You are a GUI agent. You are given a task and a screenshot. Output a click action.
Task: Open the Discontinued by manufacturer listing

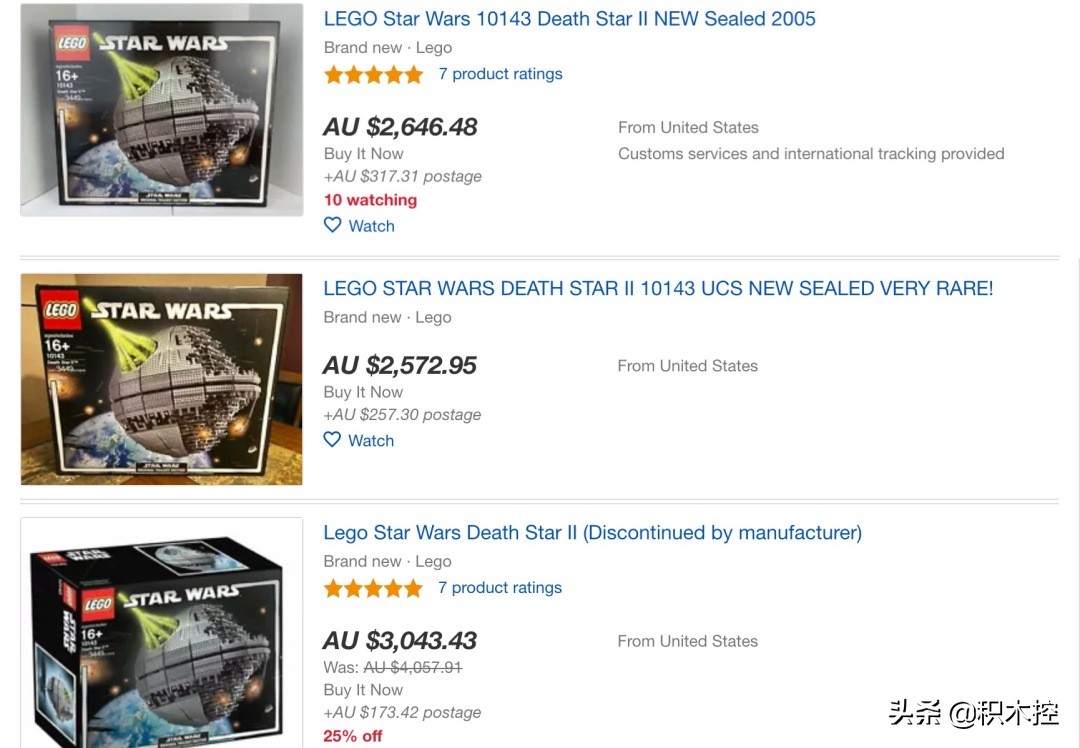[592, 533]
